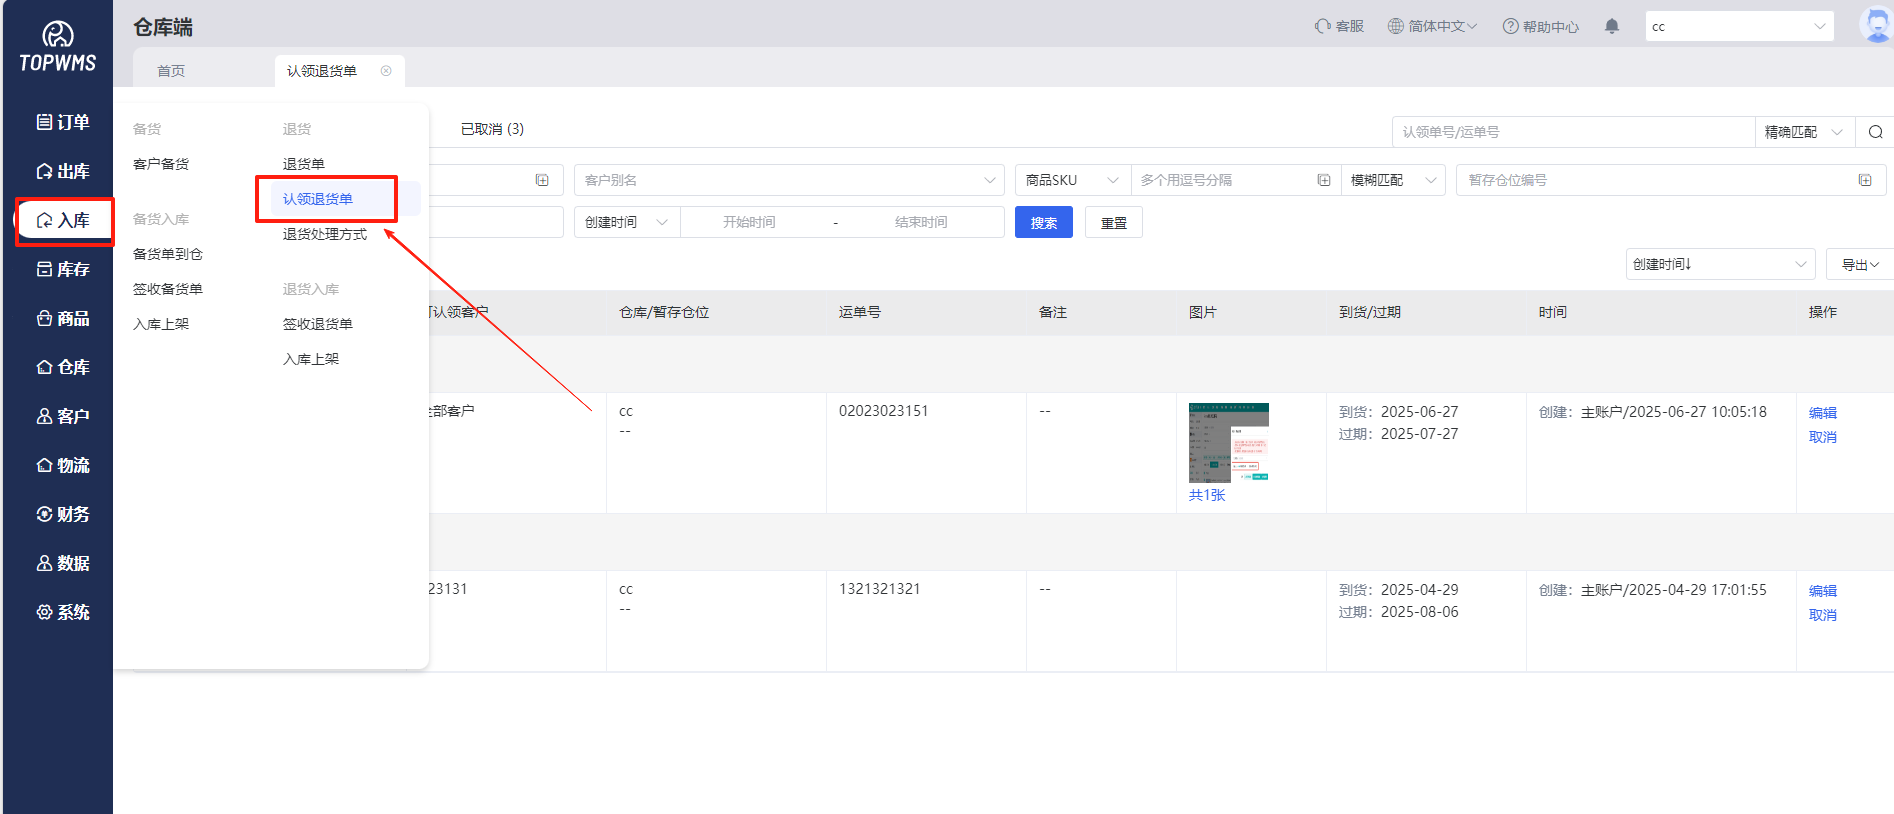Open the 商品 sidebar menu

pos(62,318)
